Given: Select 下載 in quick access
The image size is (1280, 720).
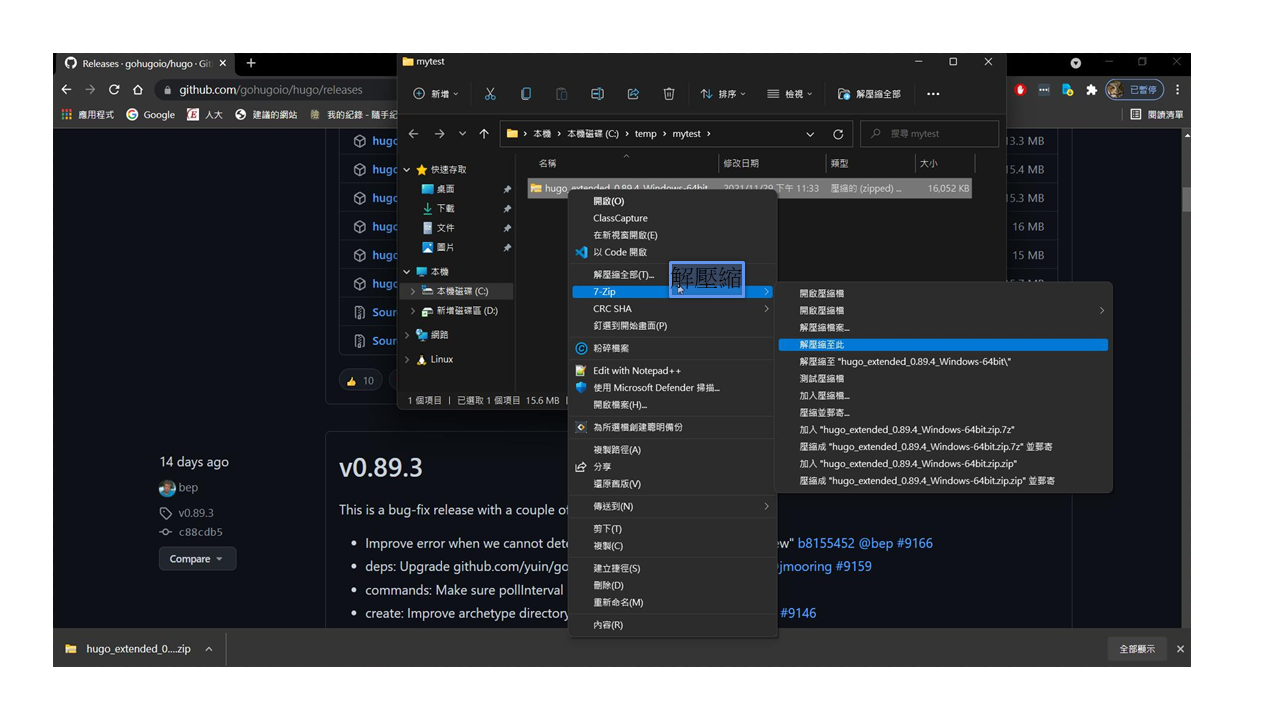Looking at the screenshot, I should (x=445, y=208).
